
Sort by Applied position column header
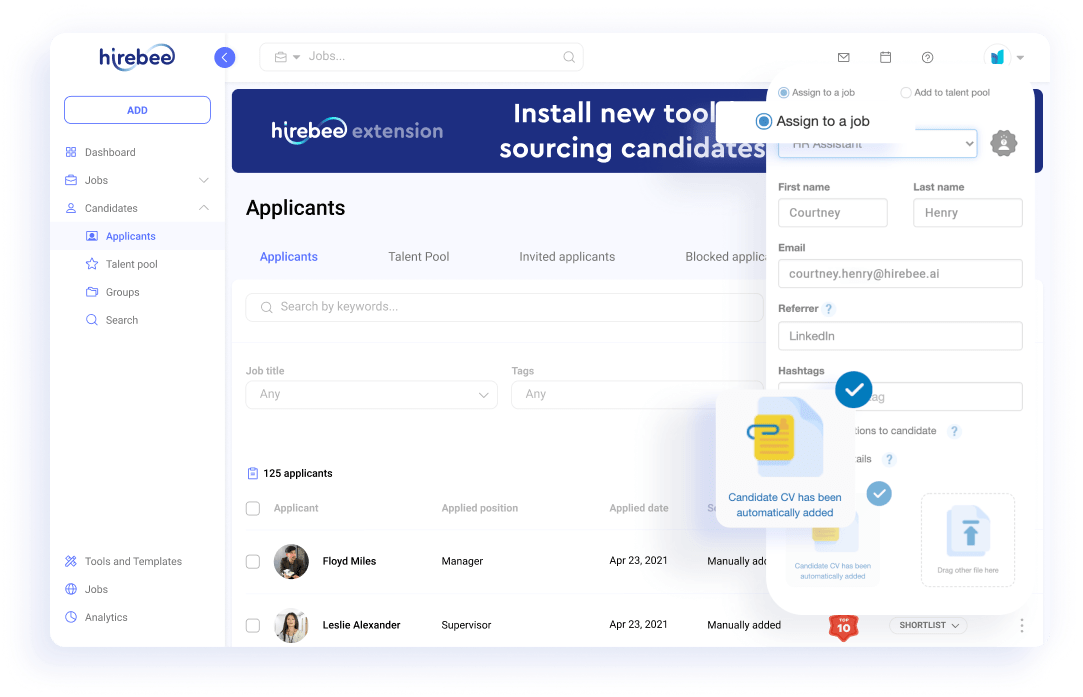479,508
